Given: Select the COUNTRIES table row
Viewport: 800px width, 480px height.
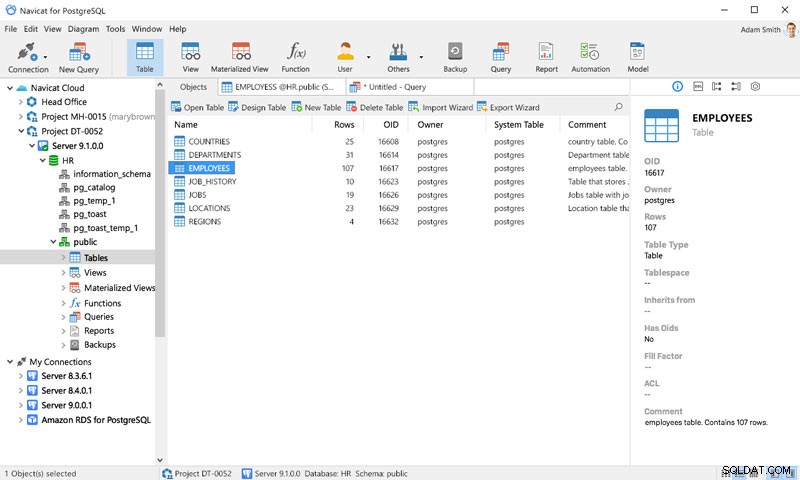Looking at the screenshot, I should coord(399,141).
